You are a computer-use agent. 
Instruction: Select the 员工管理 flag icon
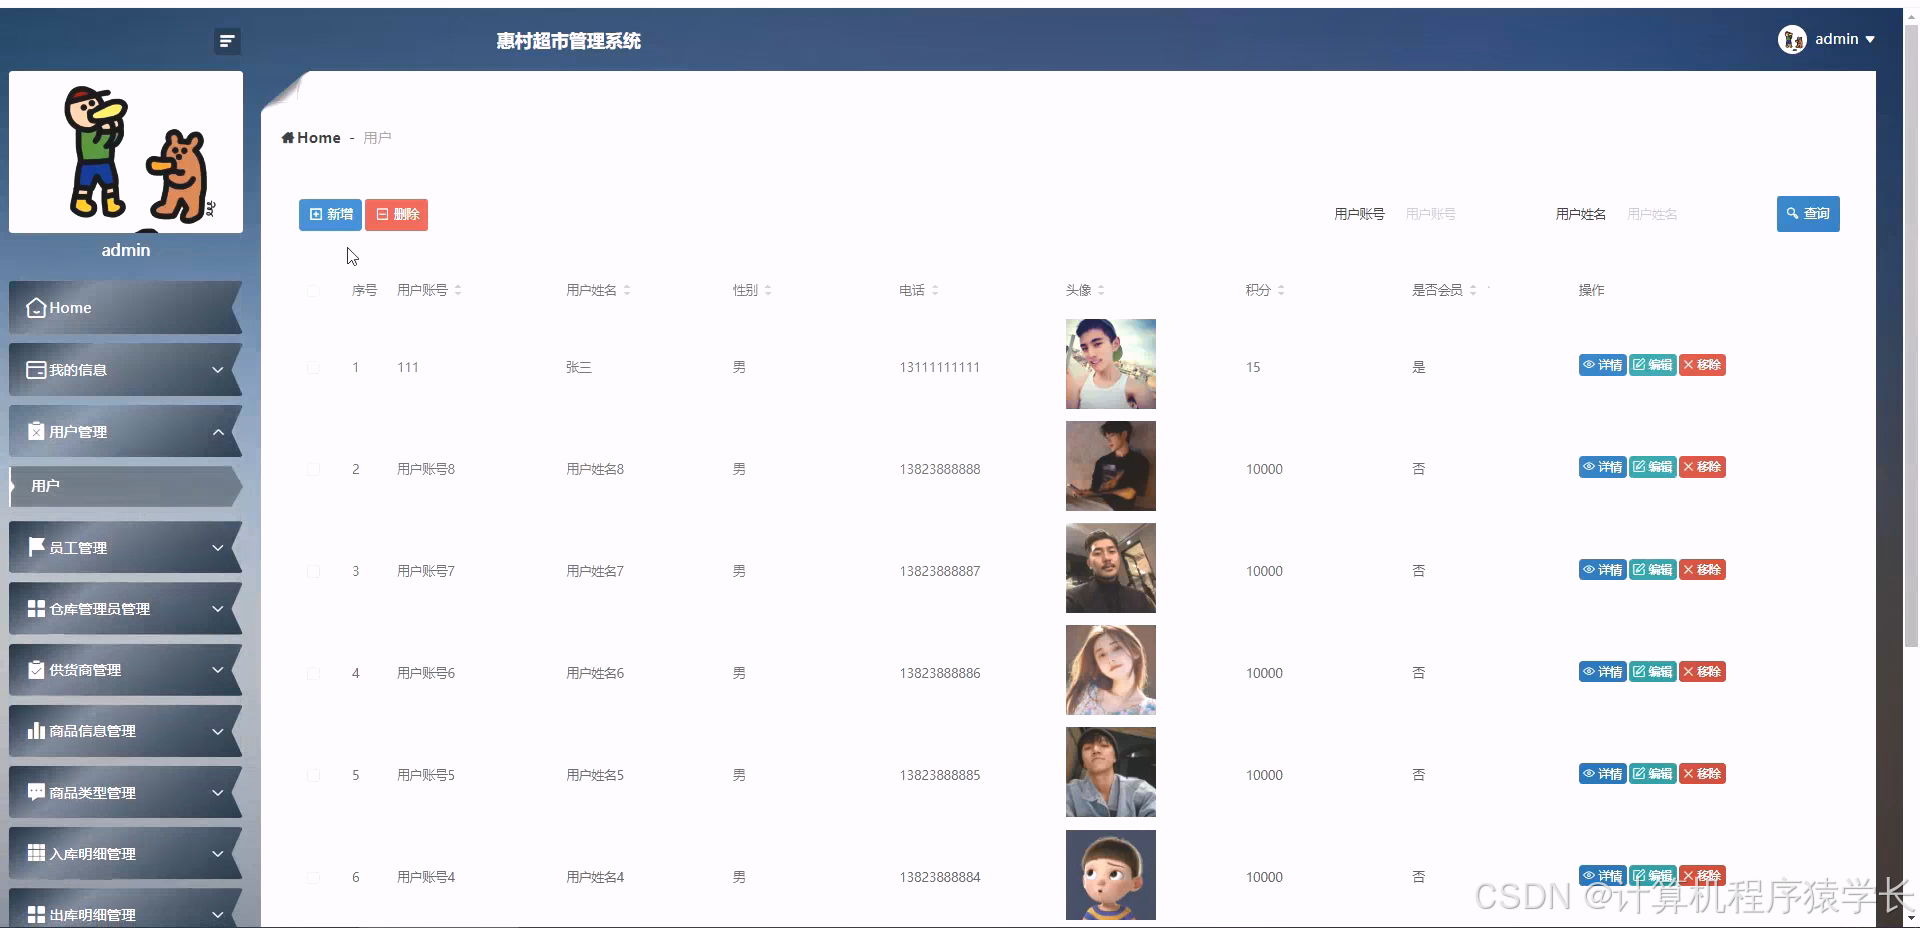35,547
